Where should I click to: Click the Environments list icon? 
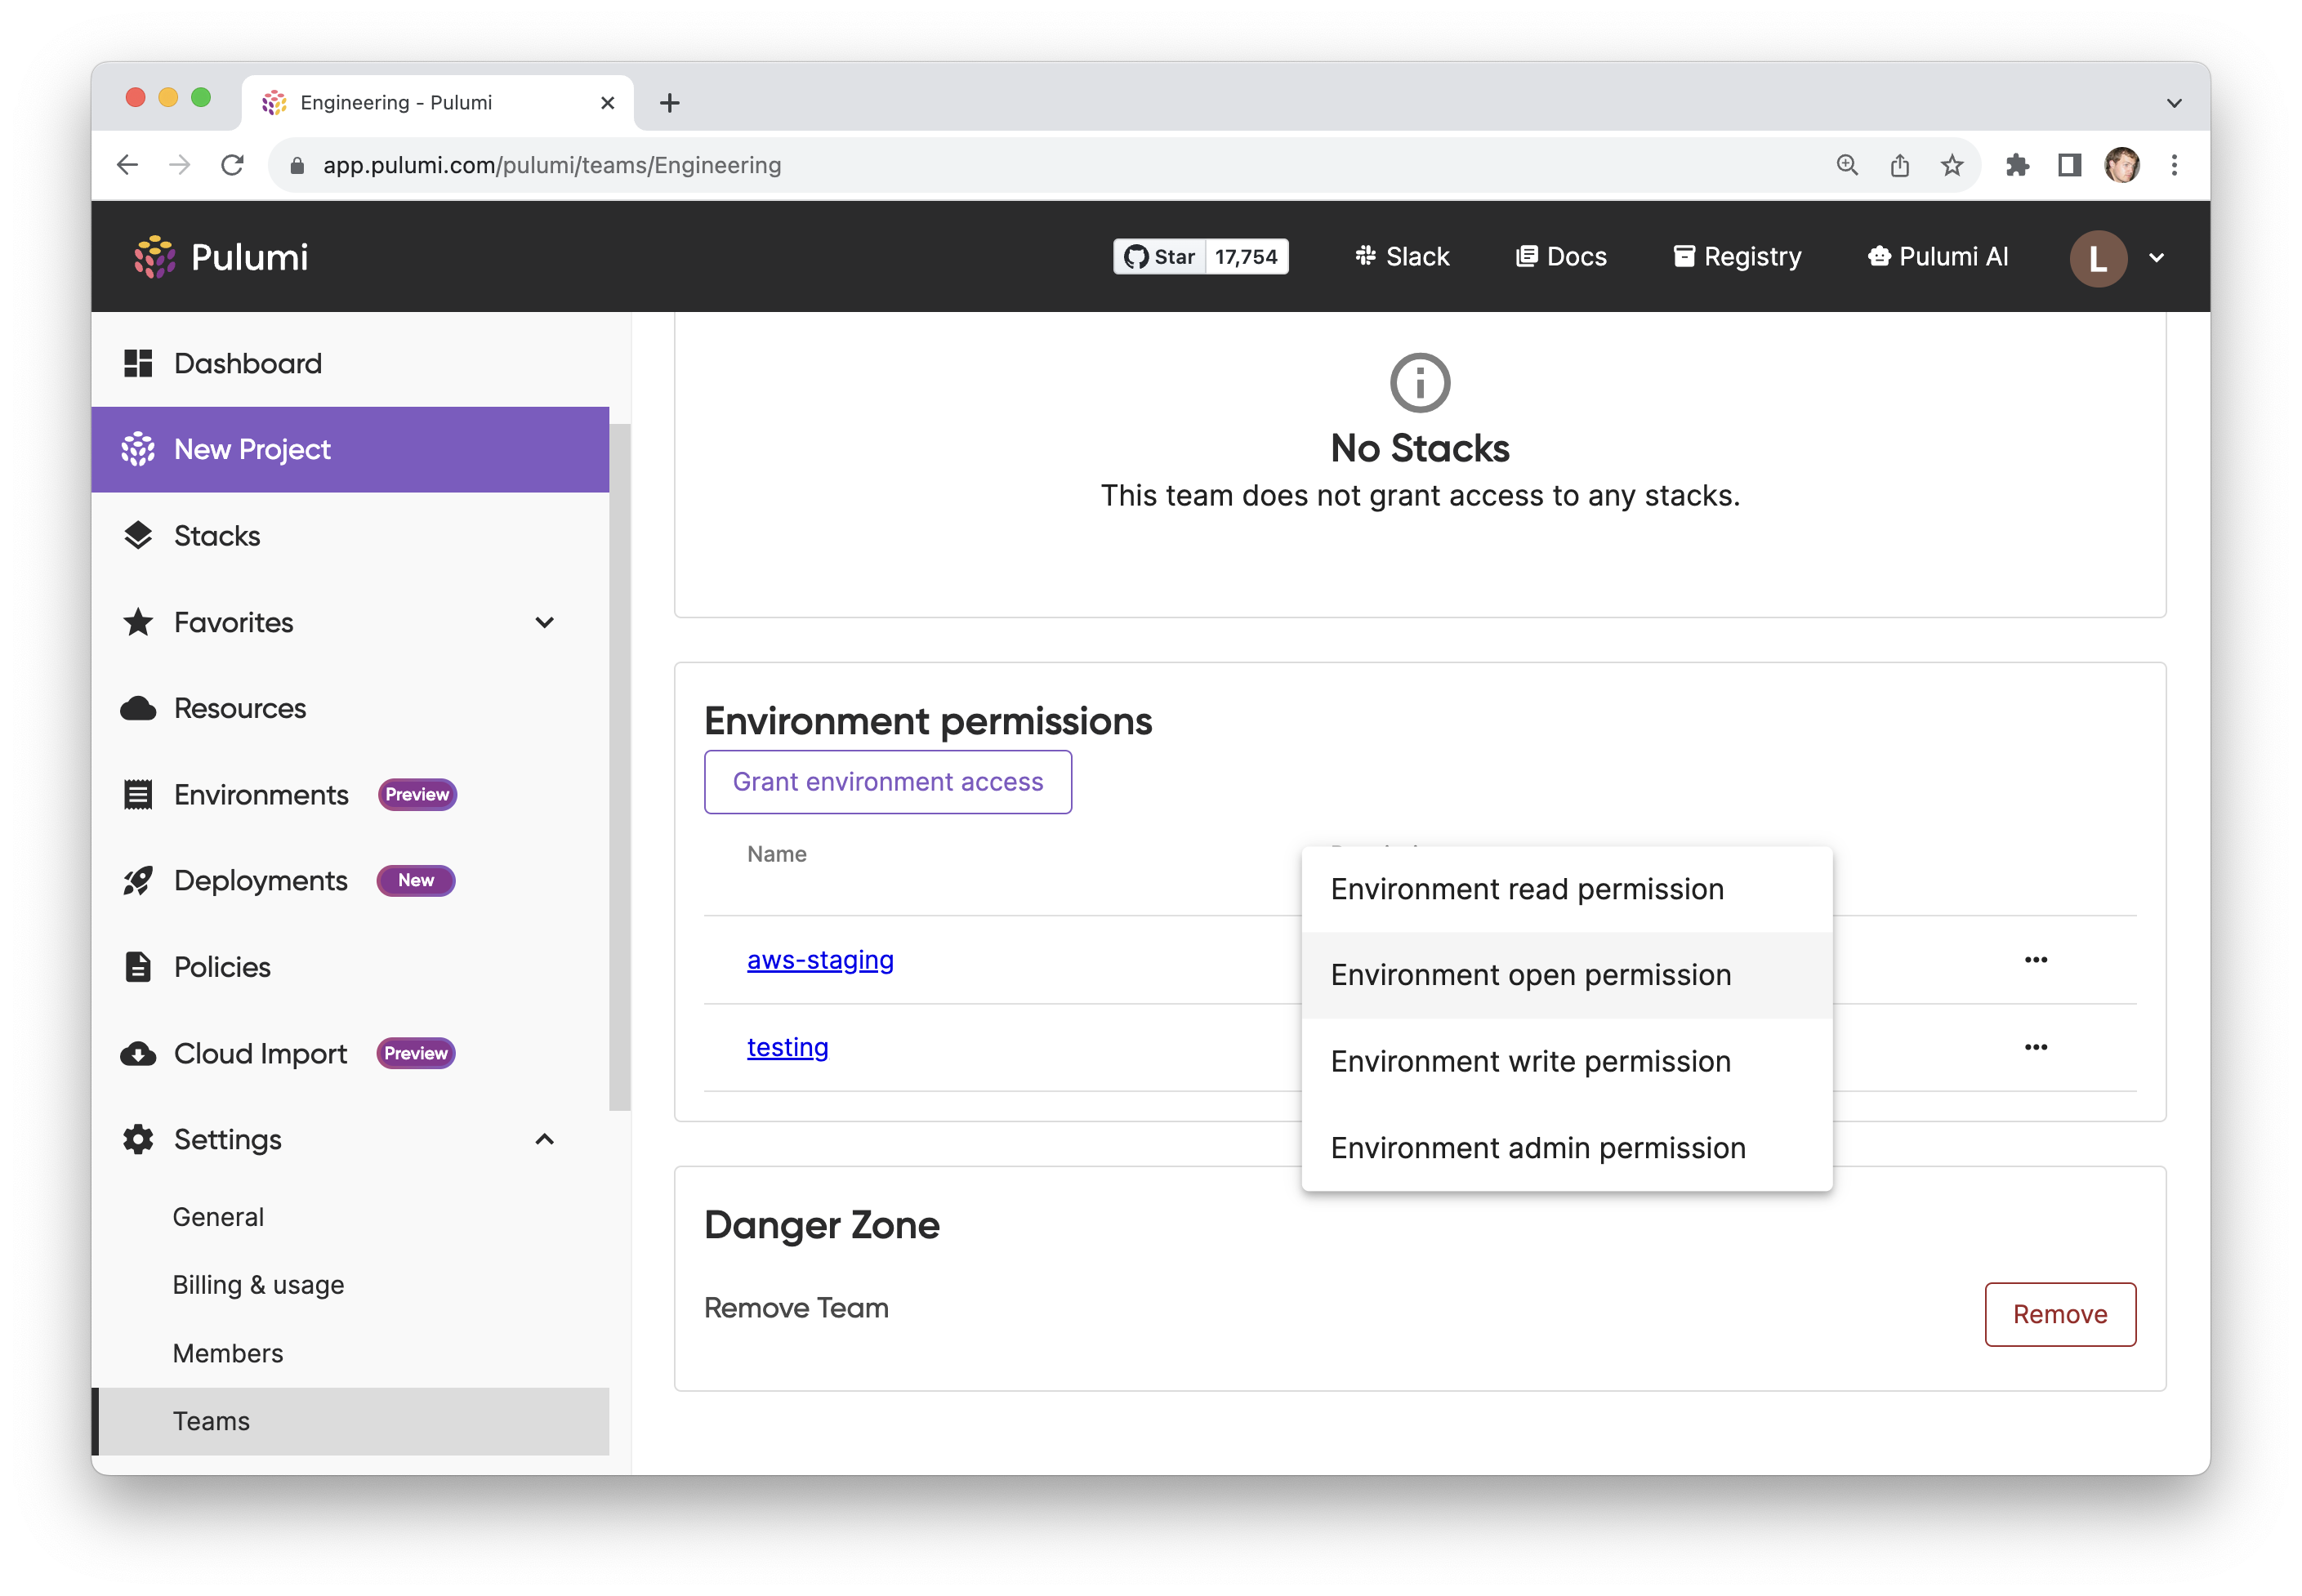tap(138, 794)
